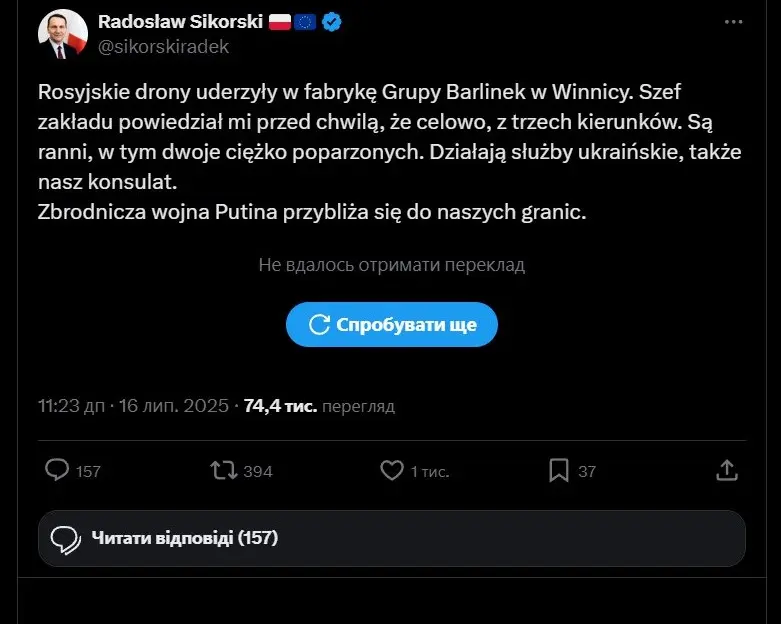
Task: Click the Polish flag emoji beside the name
Action: pos(280,22)
